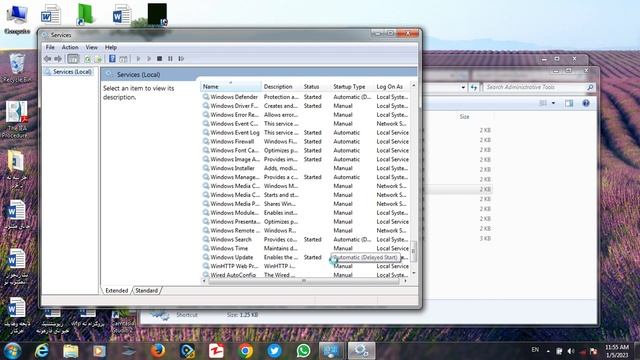This screenshot has height=360, width=640.
Task: Open Windows Explorer folder on taskbar
Action: pyautogui.click(x=71, y=351)
